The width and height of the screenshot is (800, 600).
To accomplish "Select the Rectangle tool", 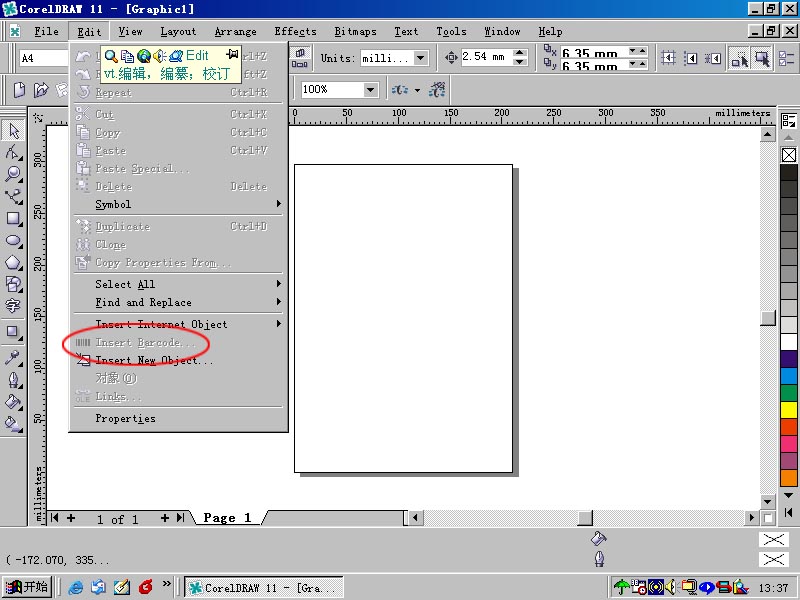I will (13, 219).
